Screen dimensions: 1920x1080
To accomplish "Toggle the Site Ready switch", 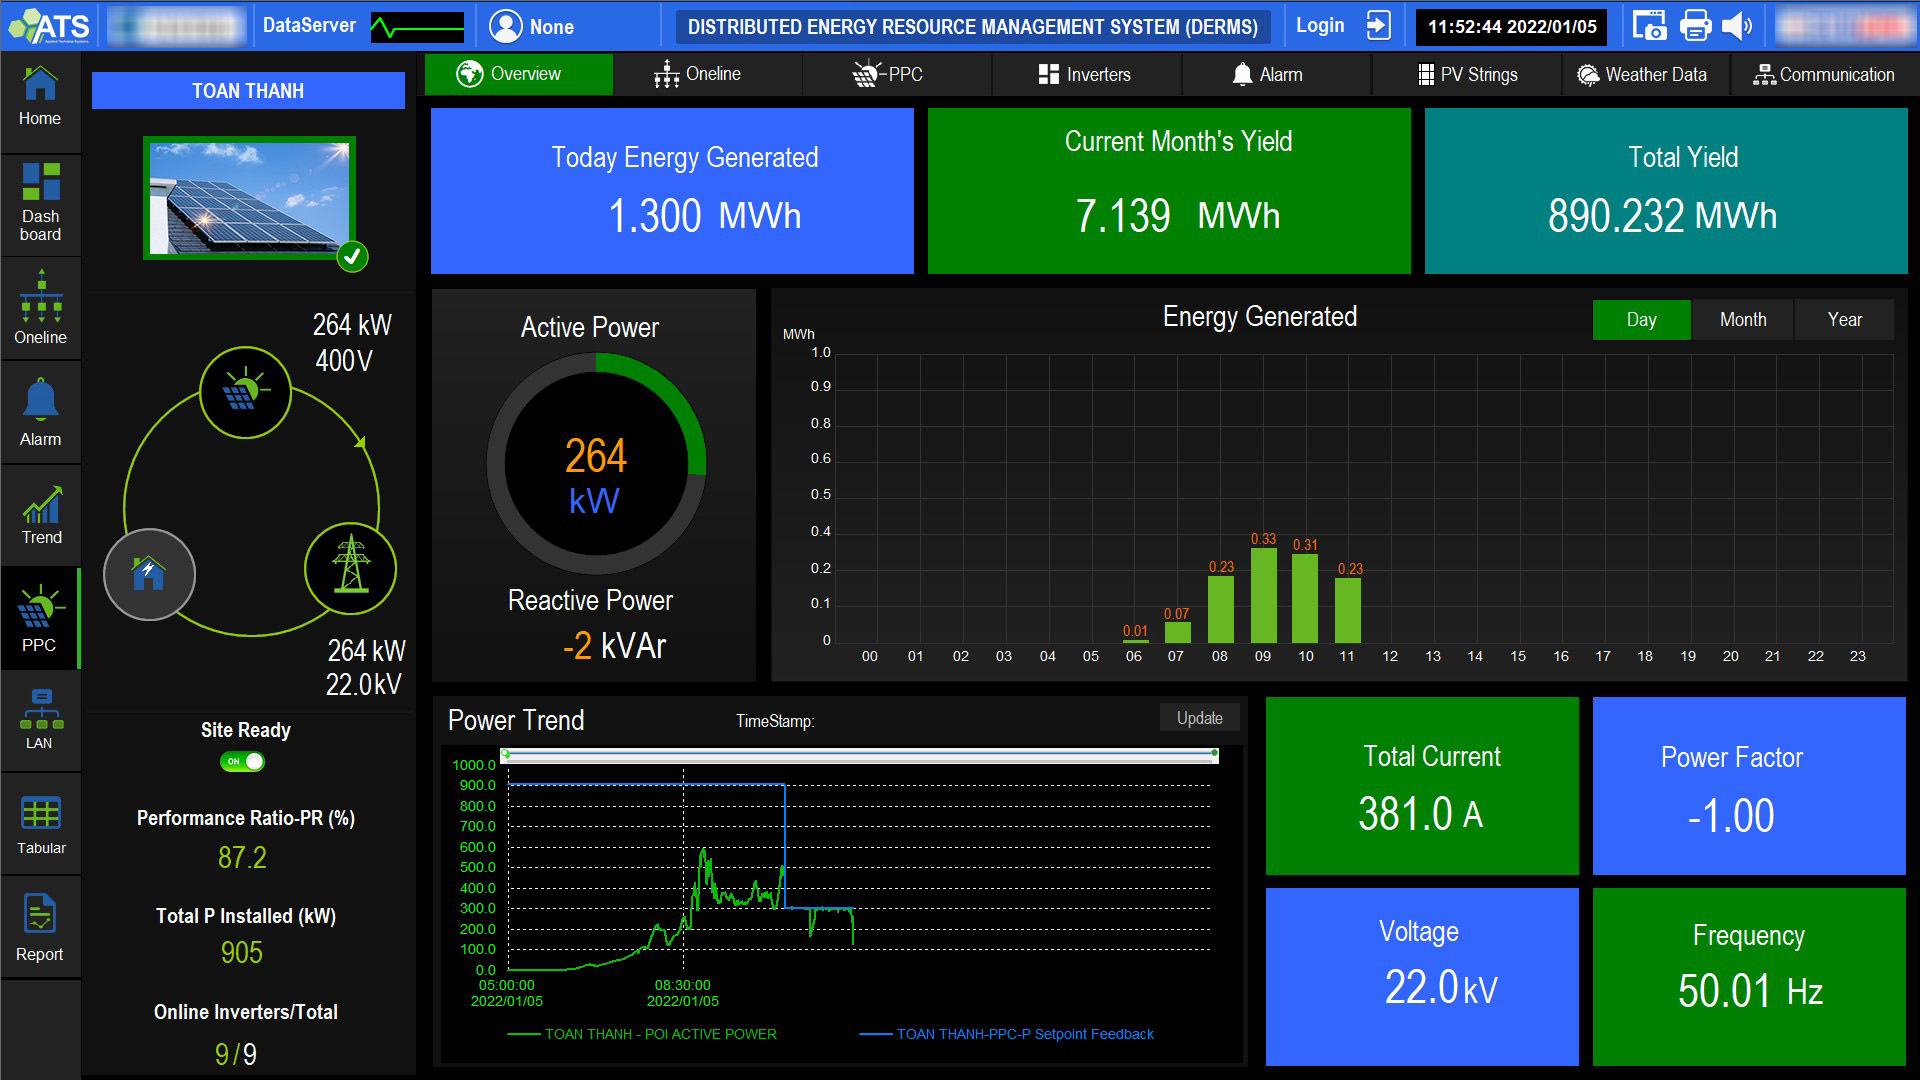I will pos(243,762).
